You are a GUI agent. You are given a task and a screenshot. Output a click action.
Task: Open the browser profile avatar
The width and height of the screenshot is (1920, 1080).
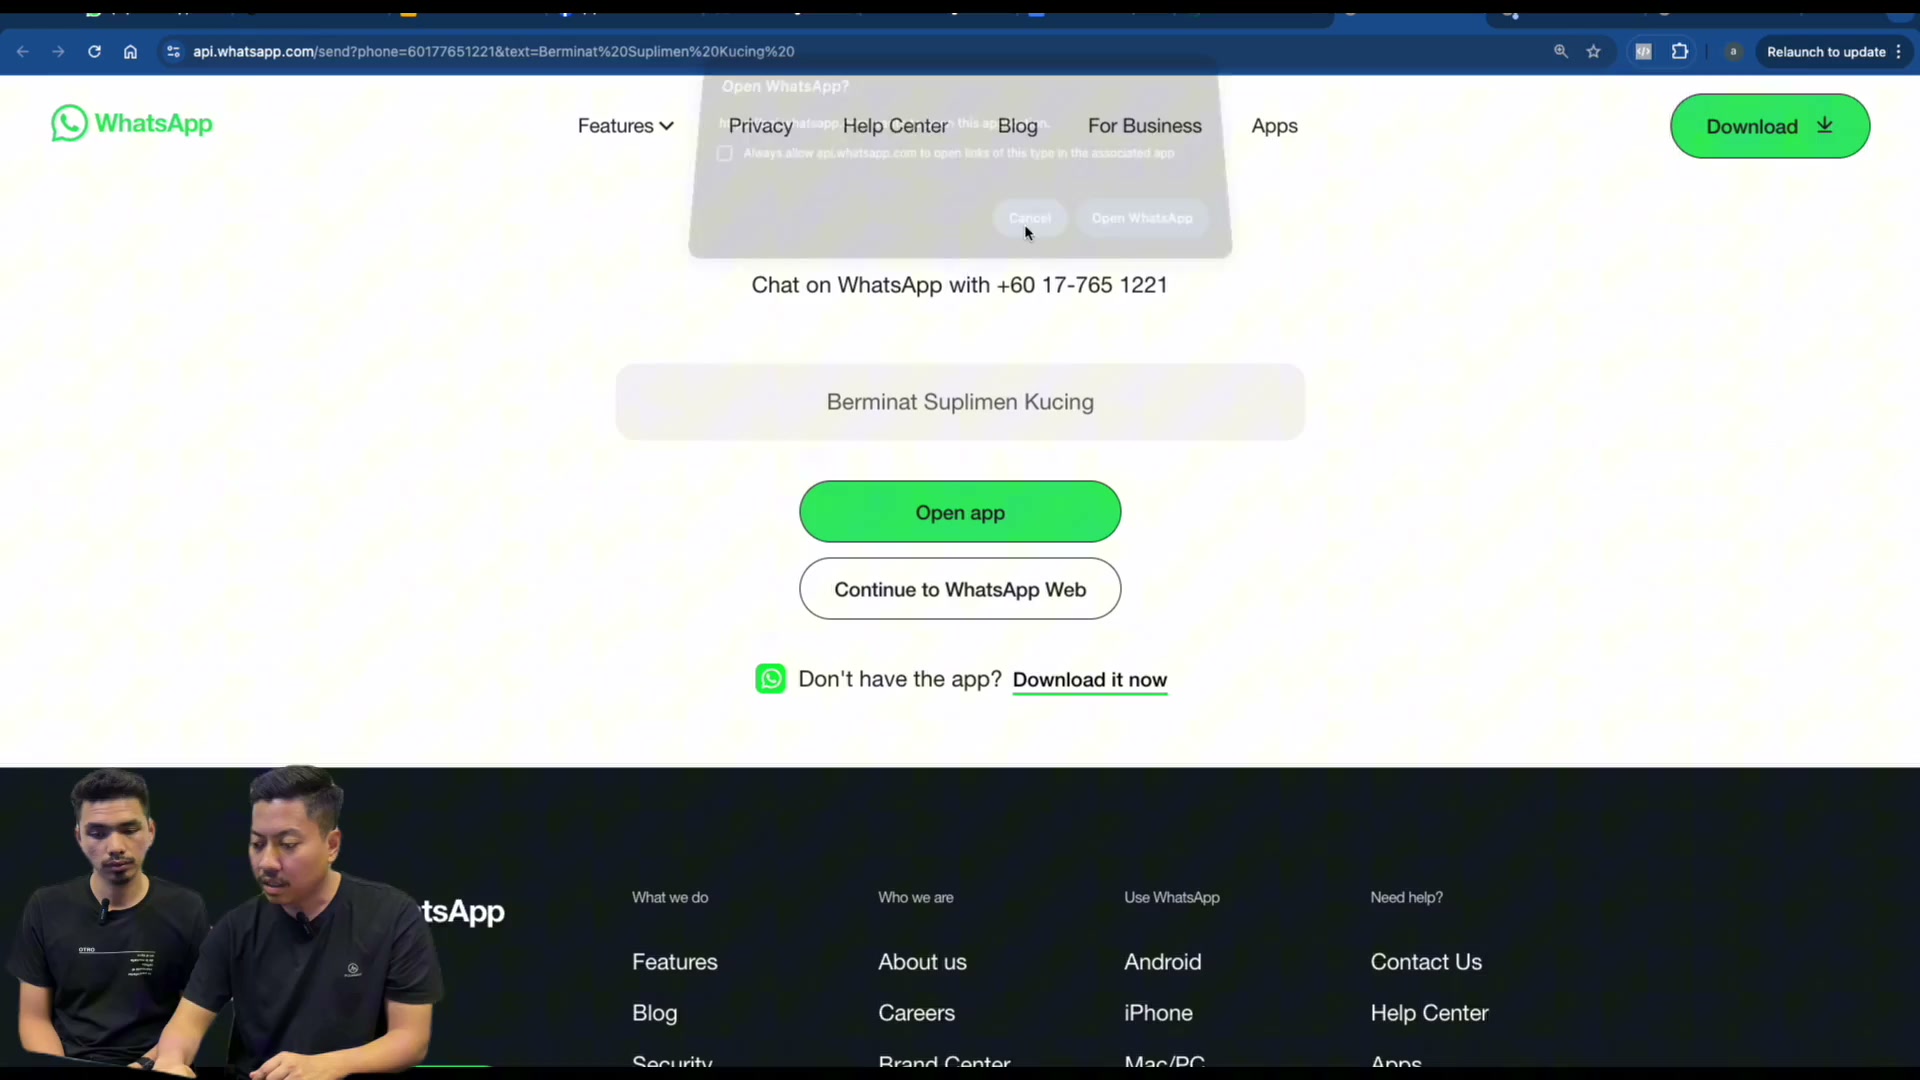point(1733,51)
